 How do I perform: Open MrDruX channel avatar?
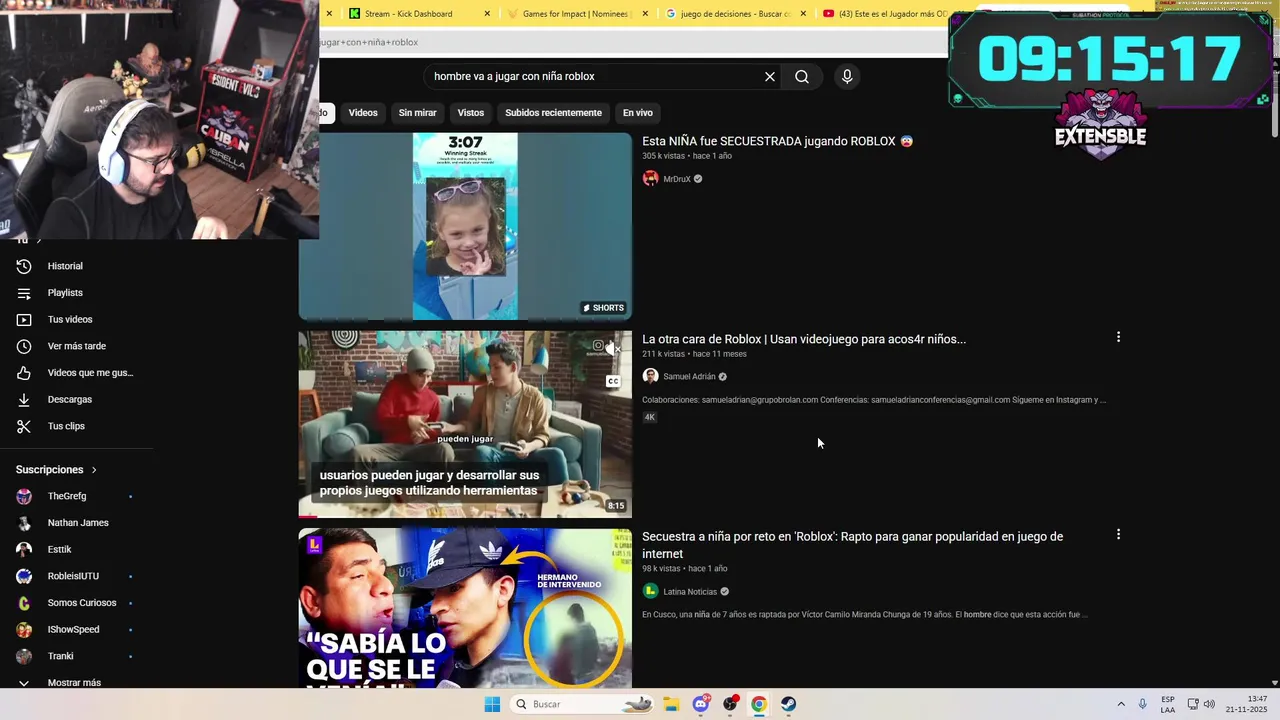coord(650,179)
